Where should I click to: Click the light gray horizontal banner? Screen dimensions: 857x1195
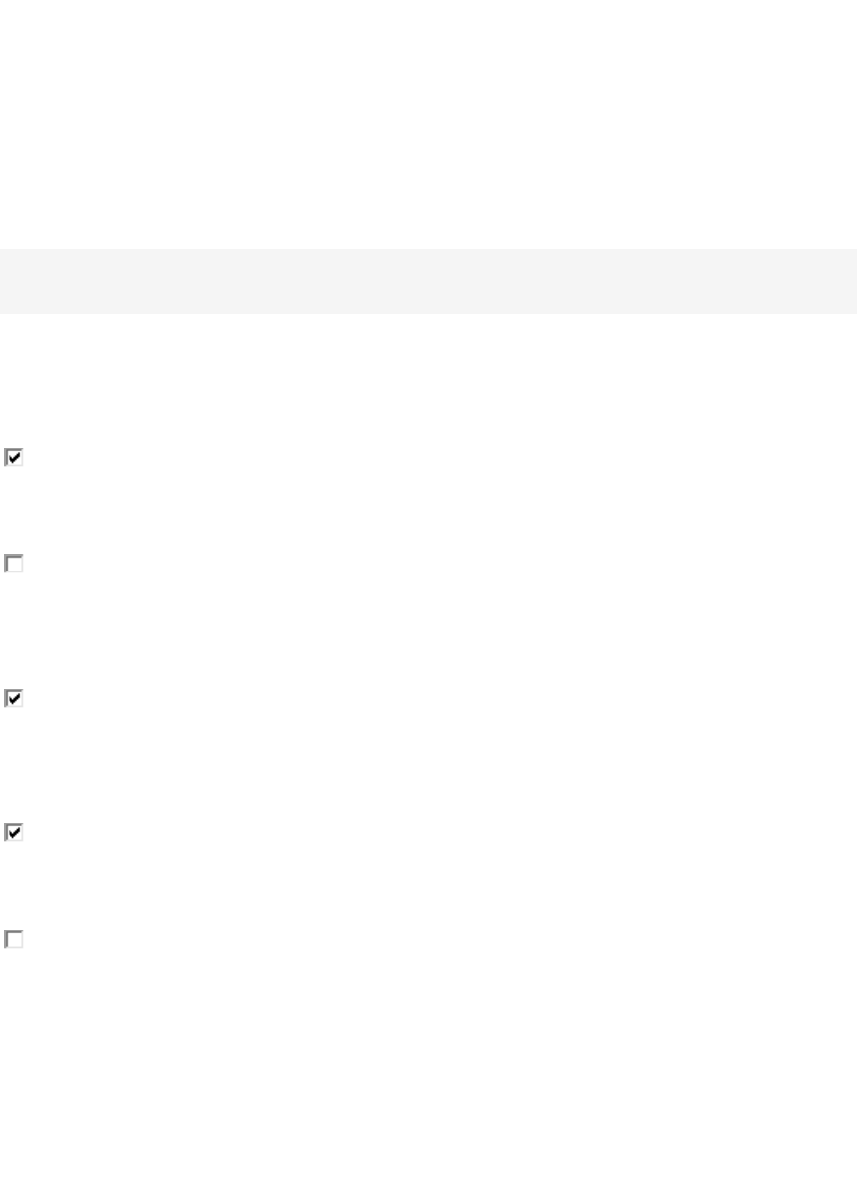click(428, 281)
